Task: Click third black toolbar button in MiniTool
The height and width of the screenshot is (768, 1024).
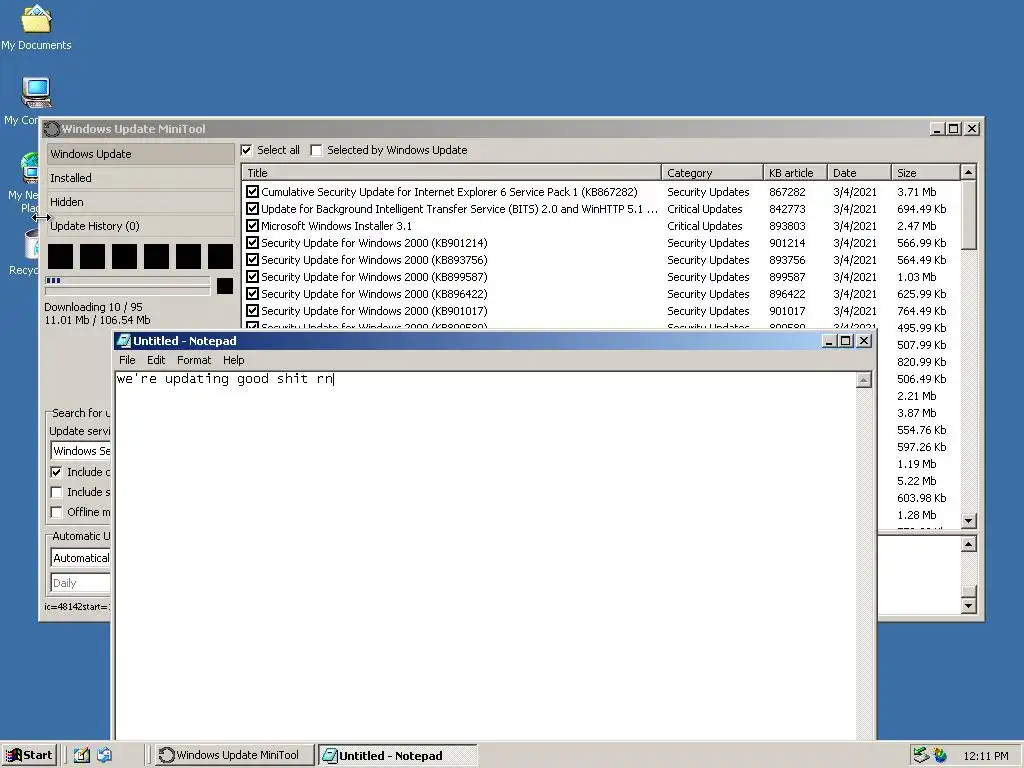Action: [124, 257]
